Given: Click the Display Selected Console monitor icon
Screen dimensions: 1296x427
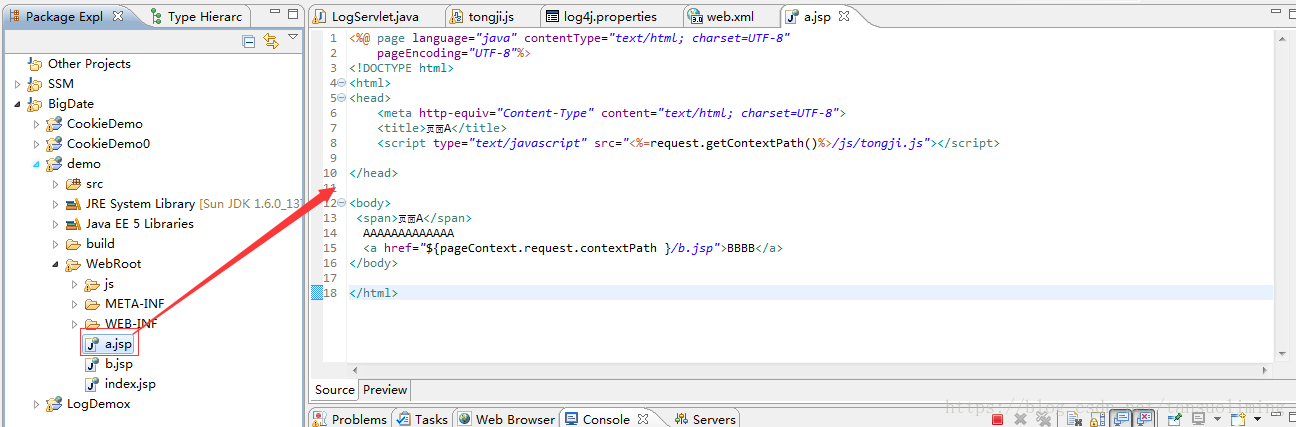Looking at the screenshot, I should 1198,419.
